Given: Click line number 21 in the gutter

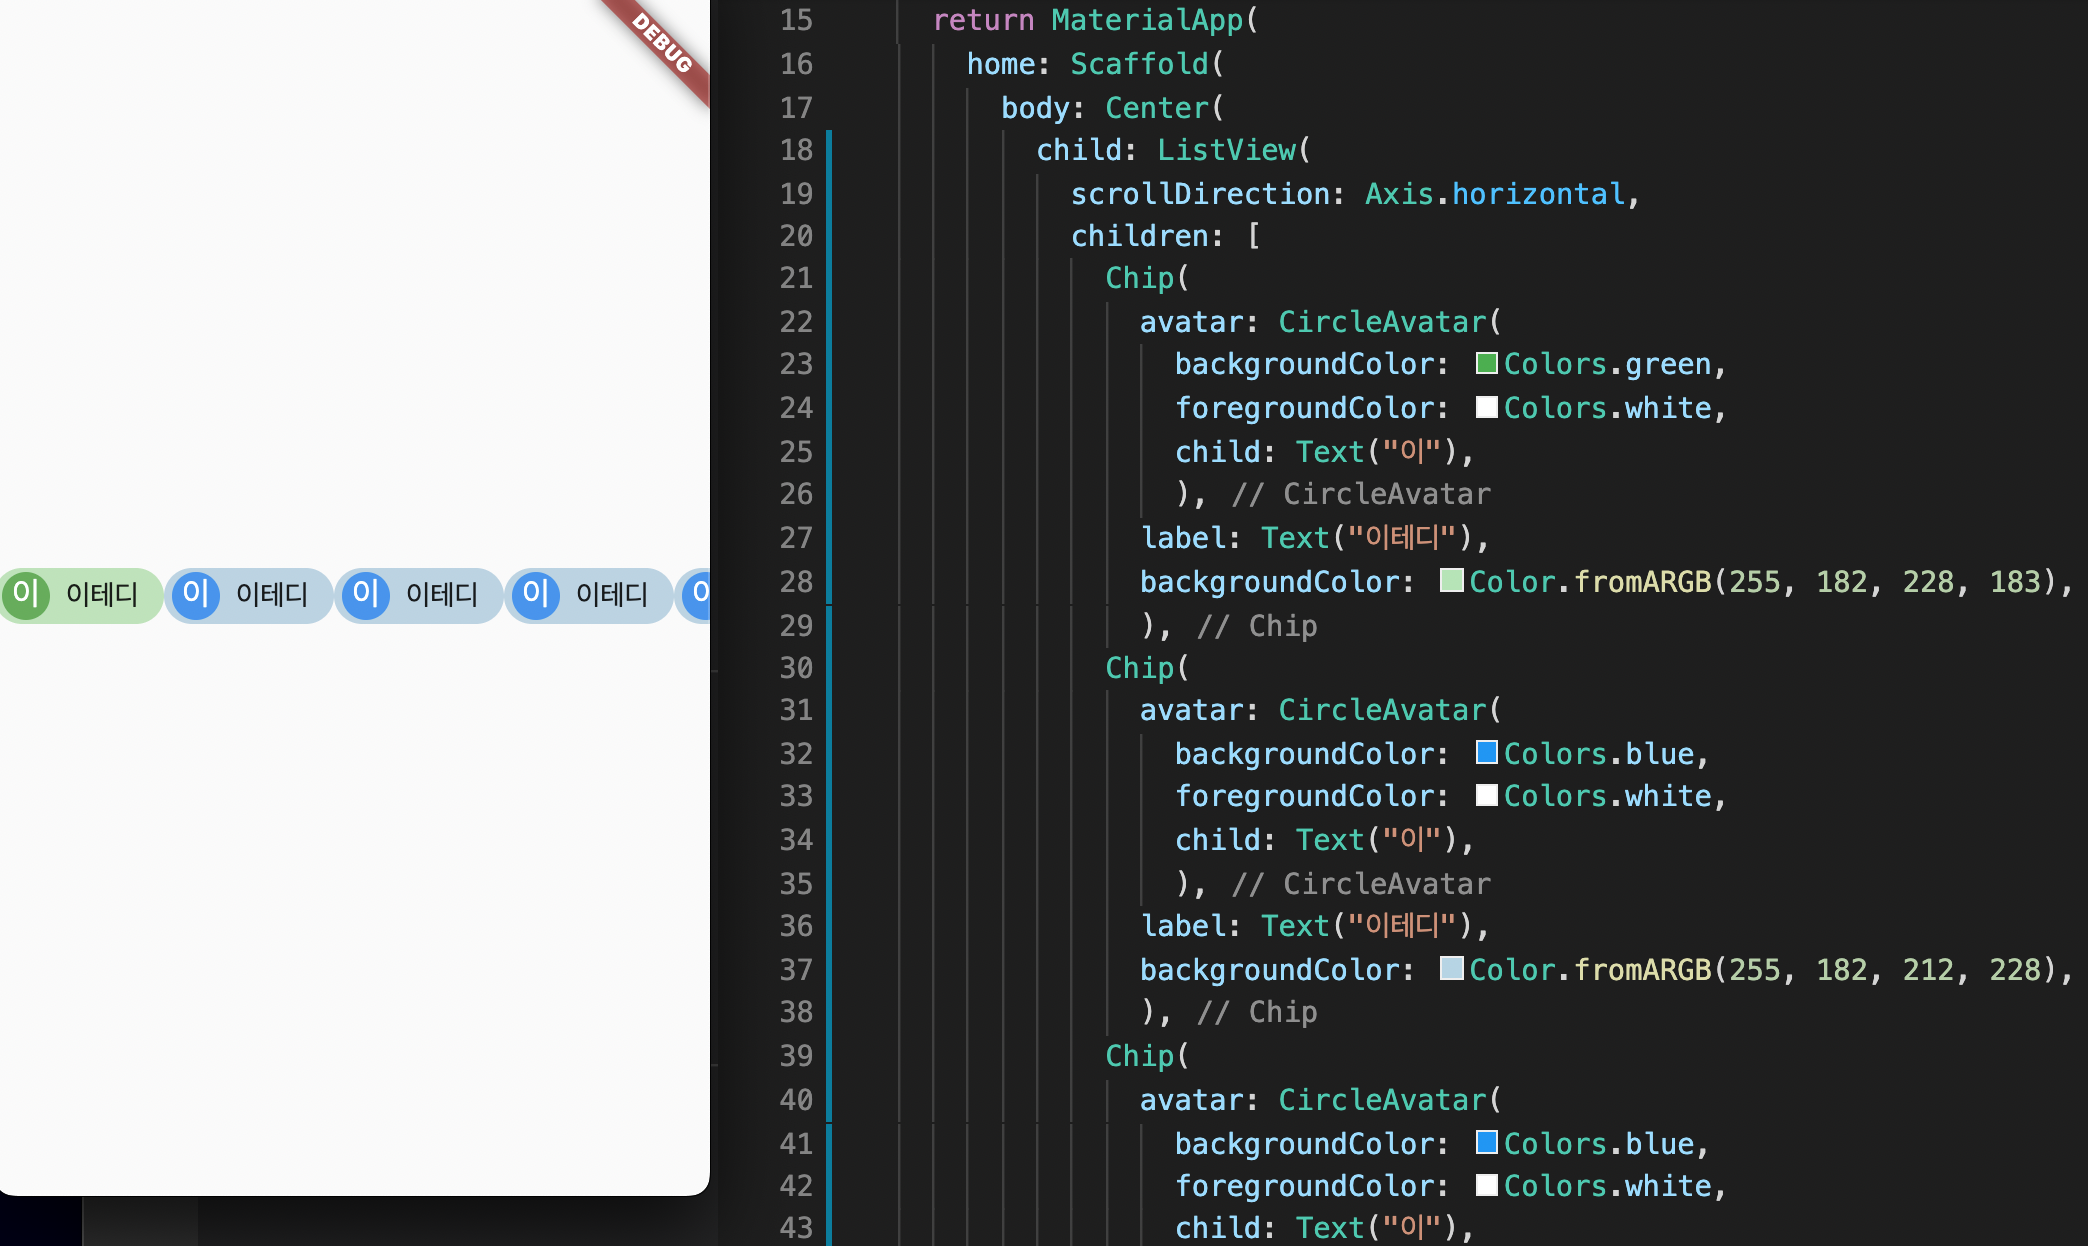Looking at the screenshot, I should click(x=796, y=278).
